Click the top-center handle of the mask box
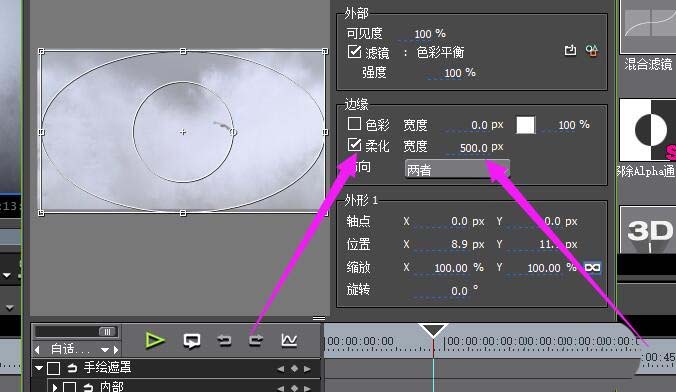This screenshot has width=676, height=392. (x=183, y=51)
